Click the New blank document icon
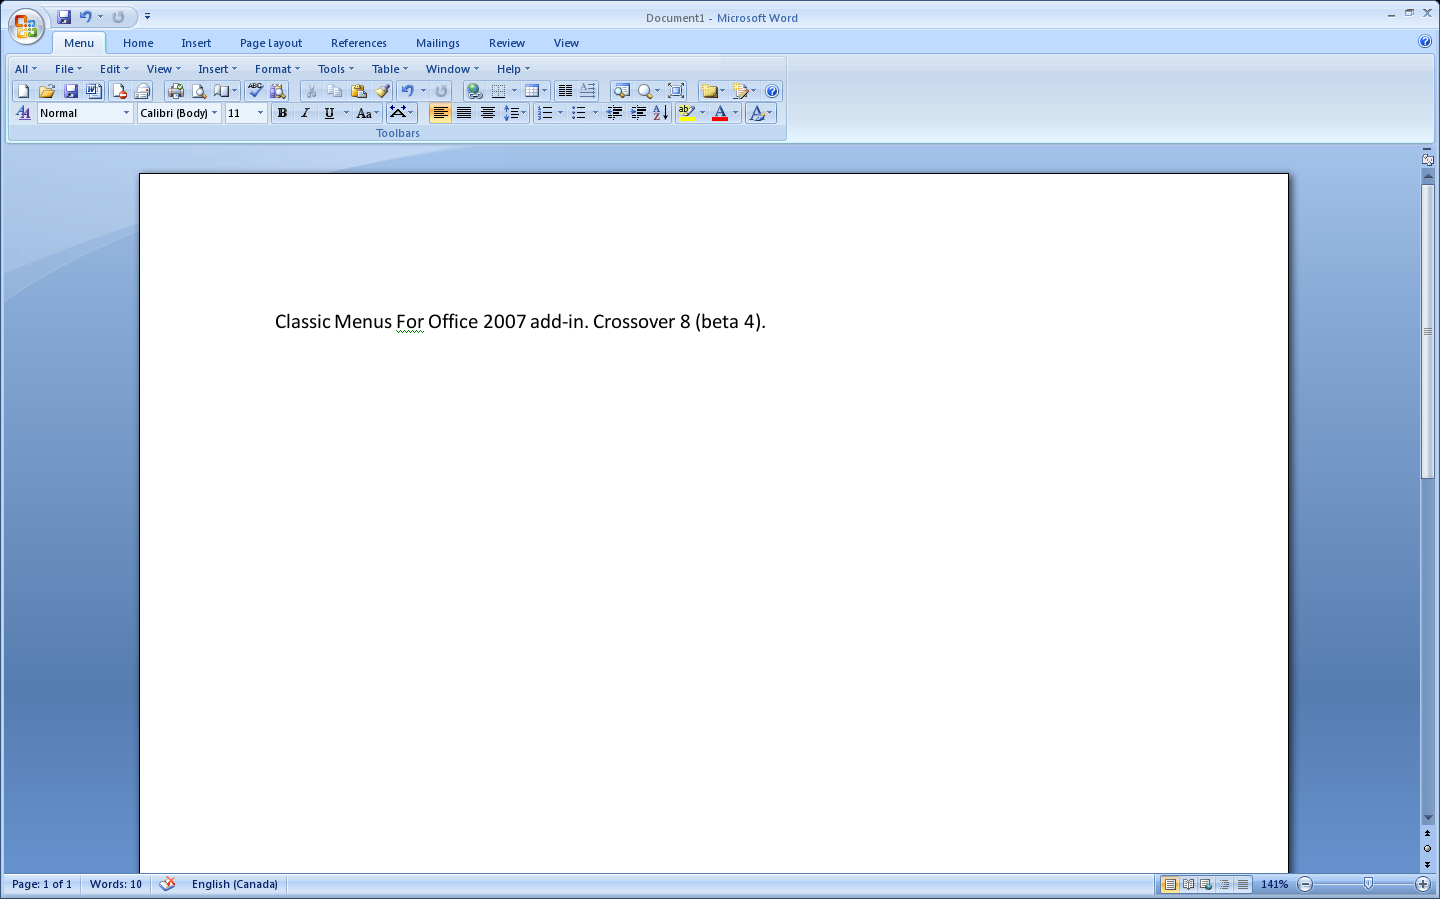Screen dimensions: 1440x899 click(23, 91)
